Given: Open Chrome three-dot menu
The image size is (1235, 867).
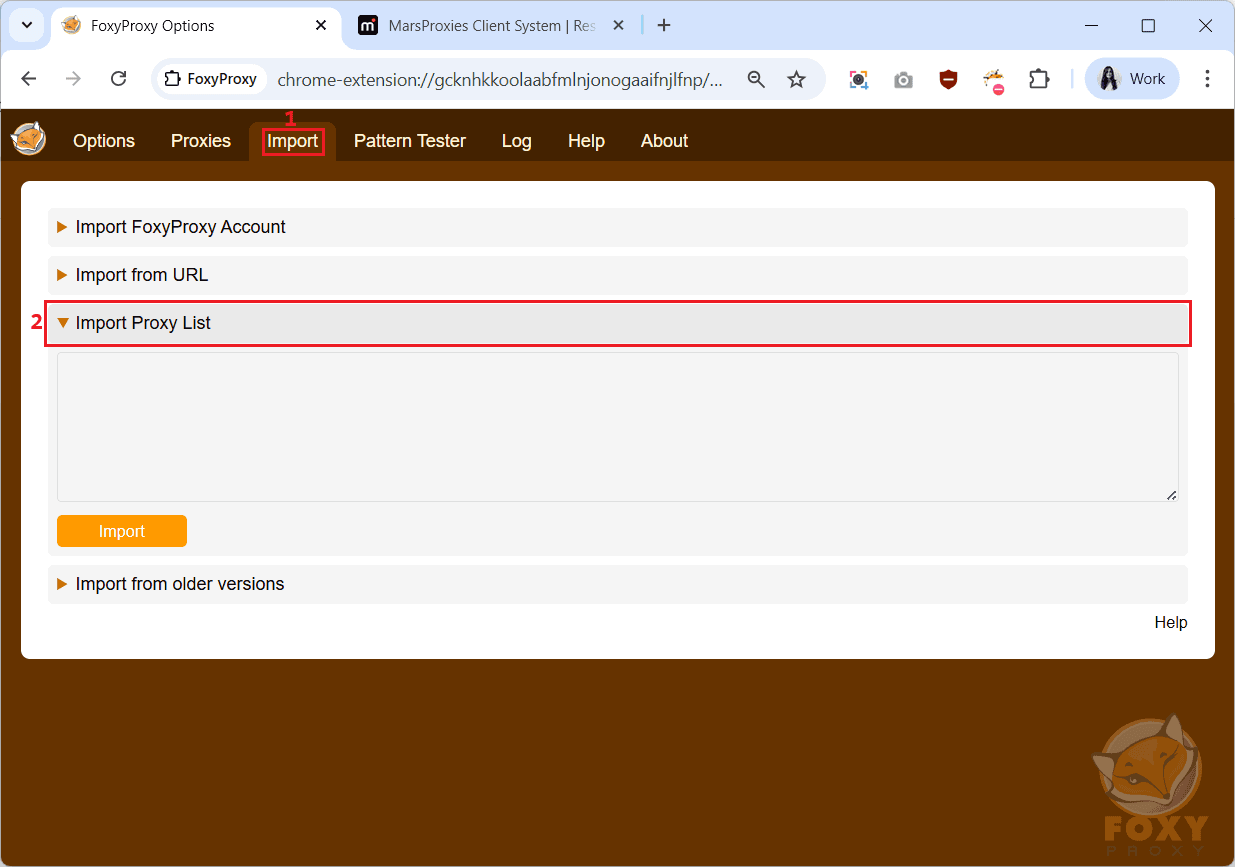Looking at the screenshot, I should pyautogui.click(x=1207, y=79).
